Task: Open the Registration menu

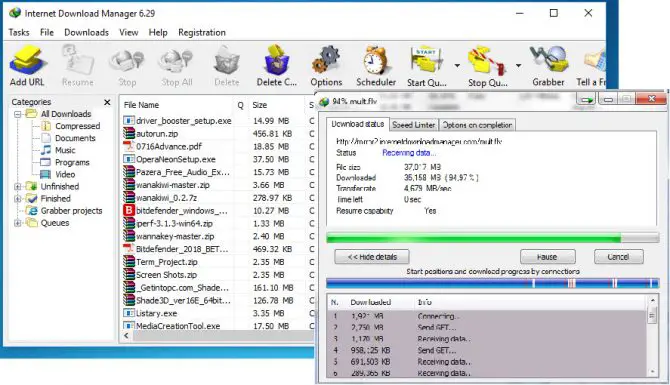Action: [202, 32]
